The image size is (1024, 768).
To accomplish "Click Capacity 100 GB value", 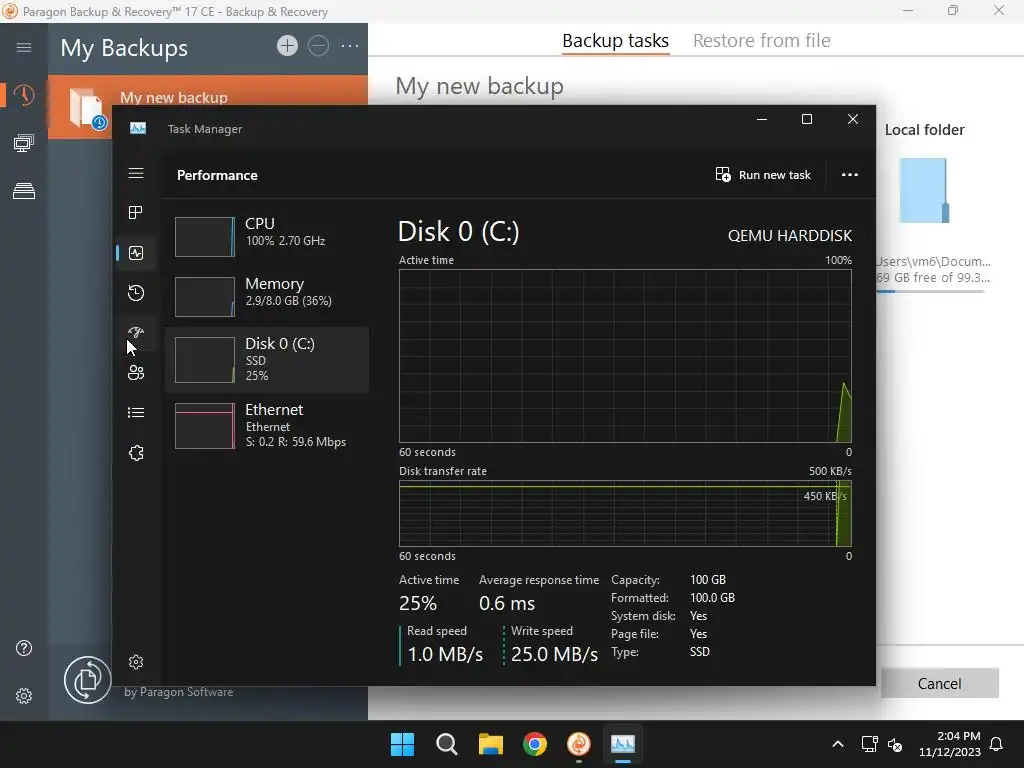I will pyautogui.click(x=708, y=580).
